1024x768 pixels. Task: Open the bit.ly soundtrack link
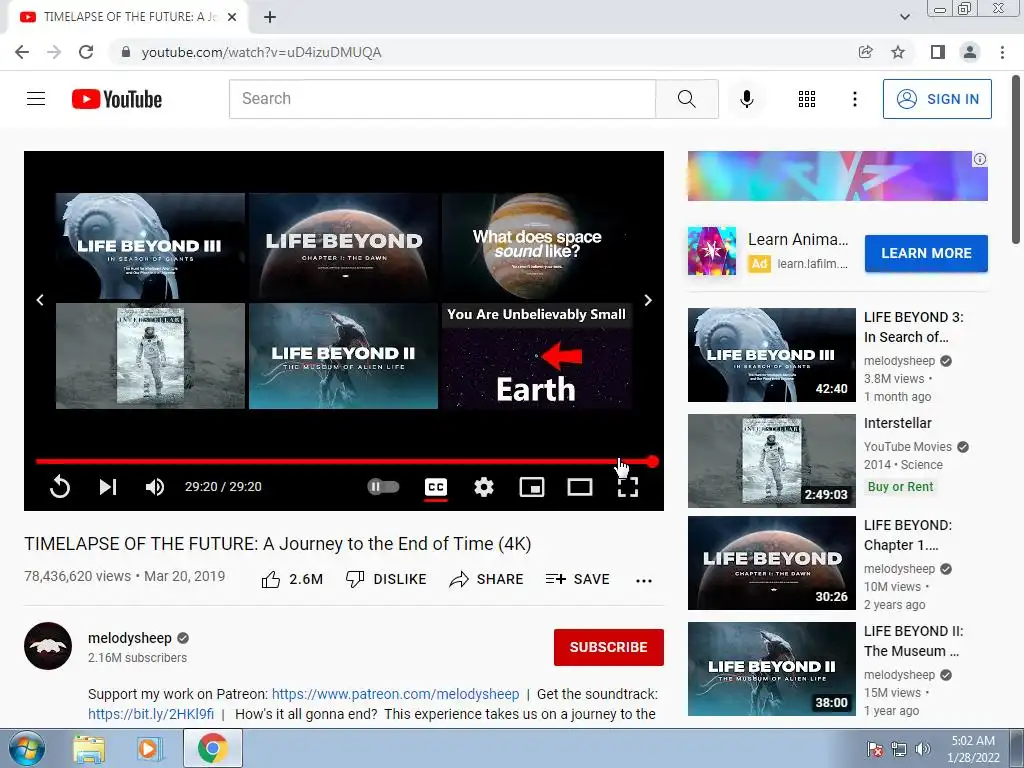(151, 714)
